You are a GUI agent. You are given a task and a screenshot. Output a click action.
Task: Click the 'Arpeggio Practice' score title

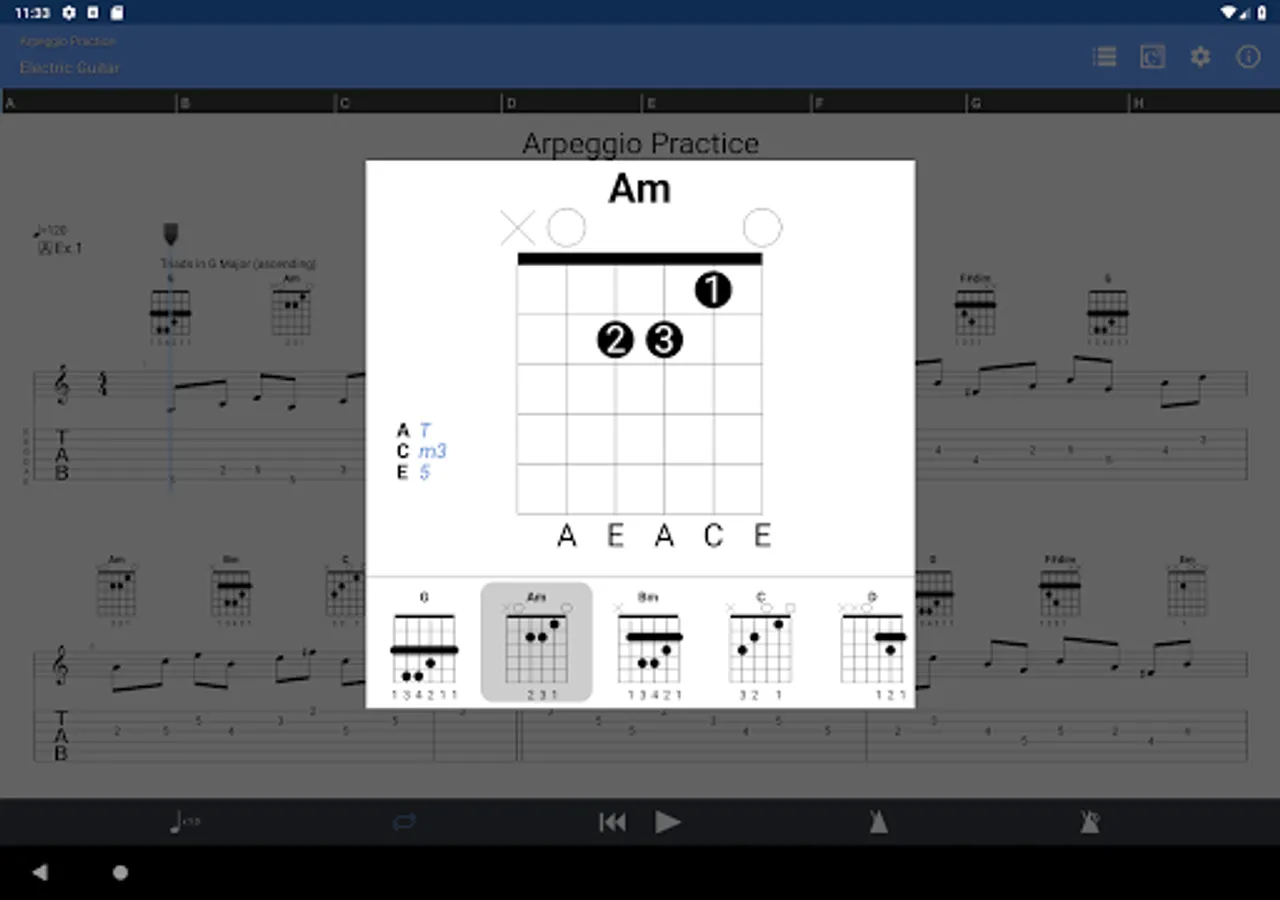(x=640, y=144)
